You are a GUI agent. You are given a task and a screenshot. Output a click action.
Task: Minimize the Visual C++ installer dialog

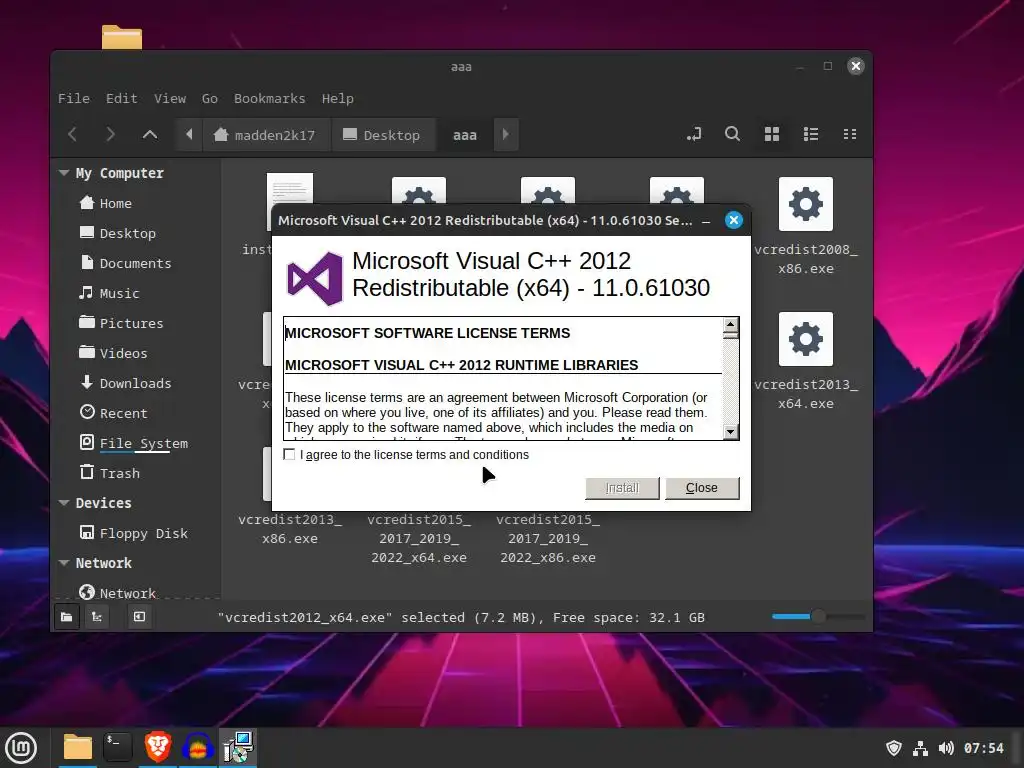[706, 221]
